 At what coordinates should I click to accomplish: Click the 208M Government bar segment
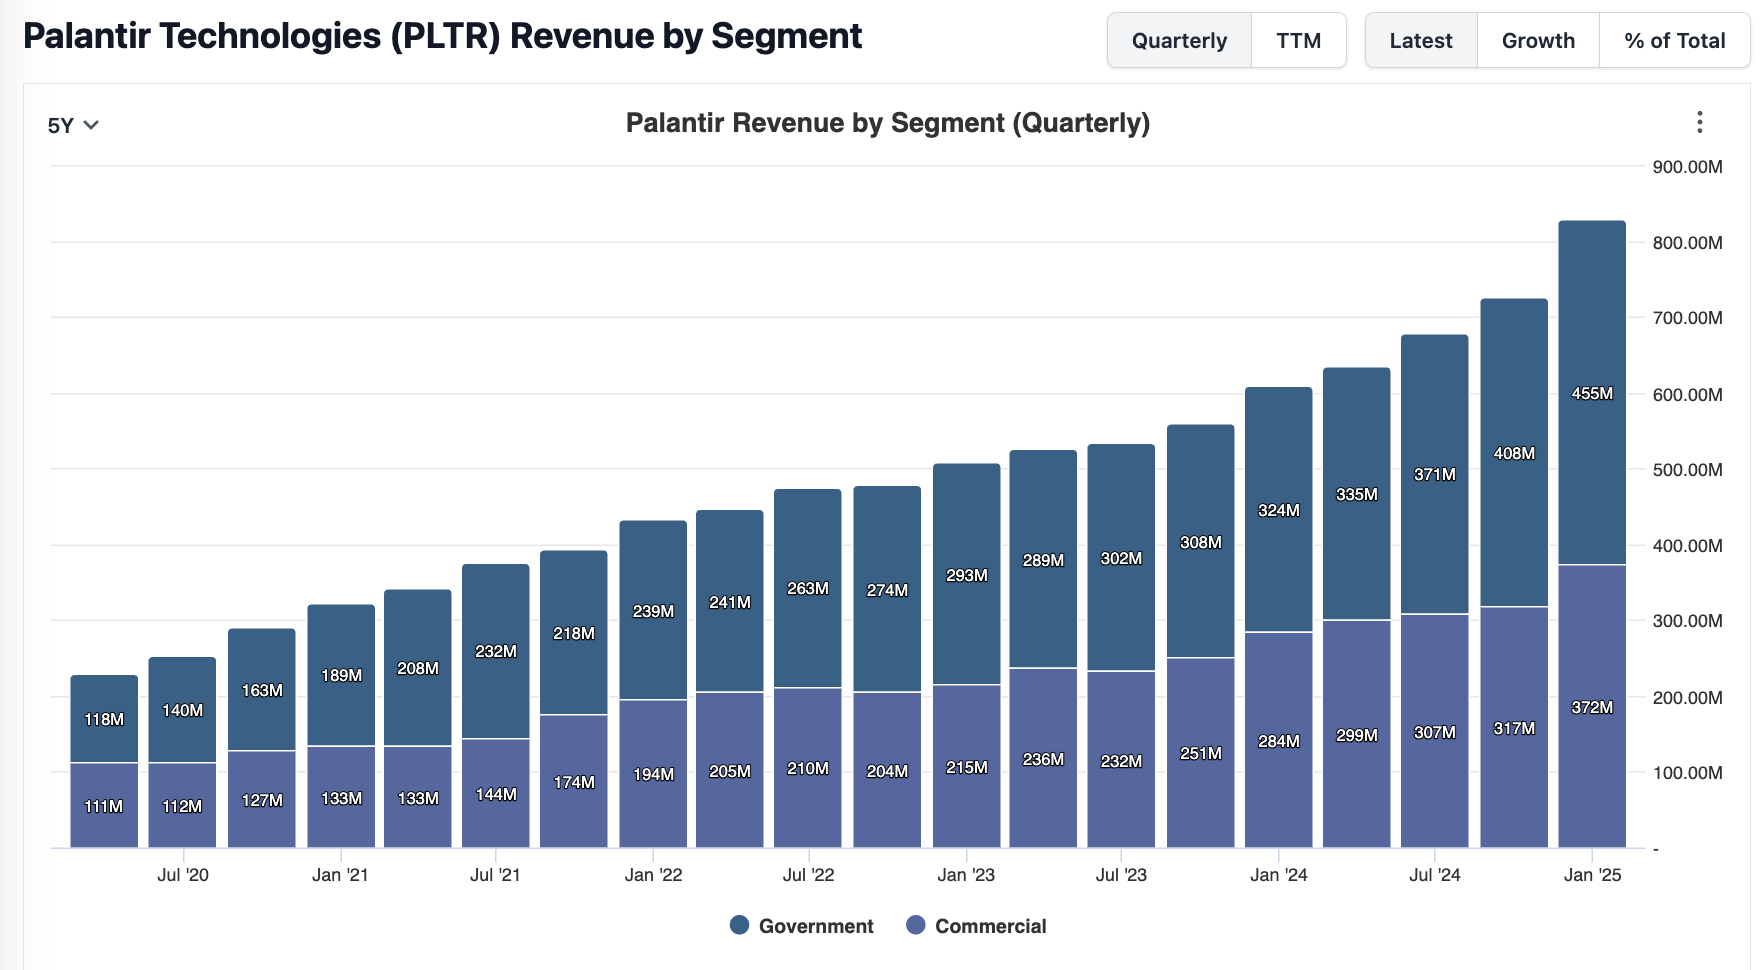418,668
